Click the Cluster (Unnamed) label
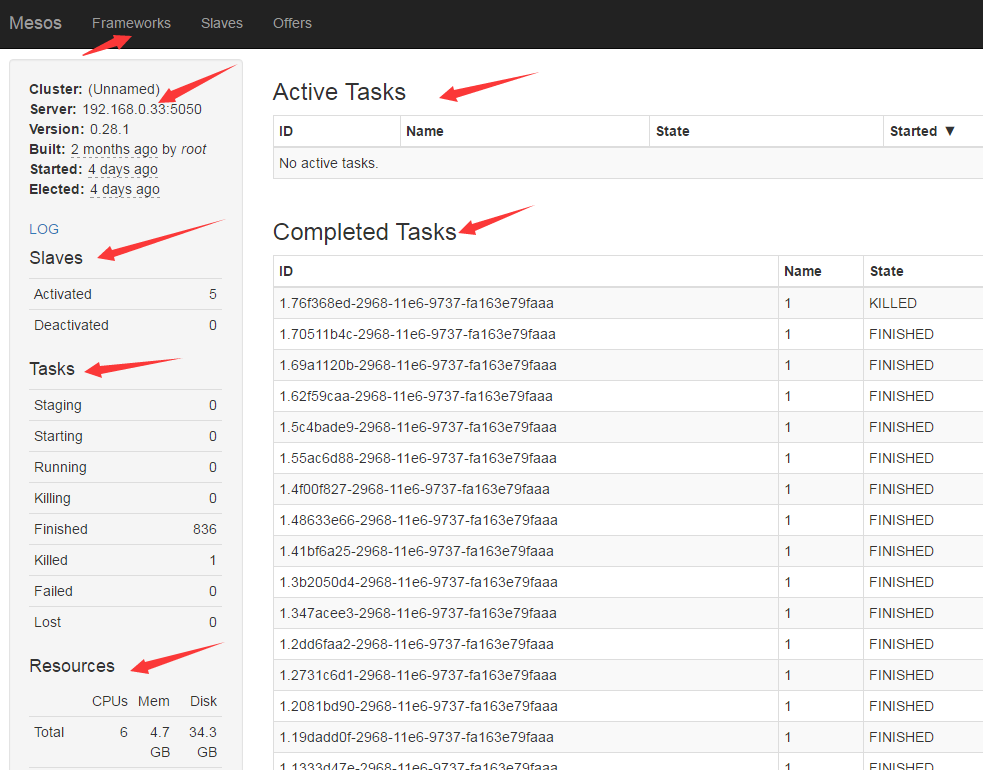The image size is (983, 770). click(95, 89)
